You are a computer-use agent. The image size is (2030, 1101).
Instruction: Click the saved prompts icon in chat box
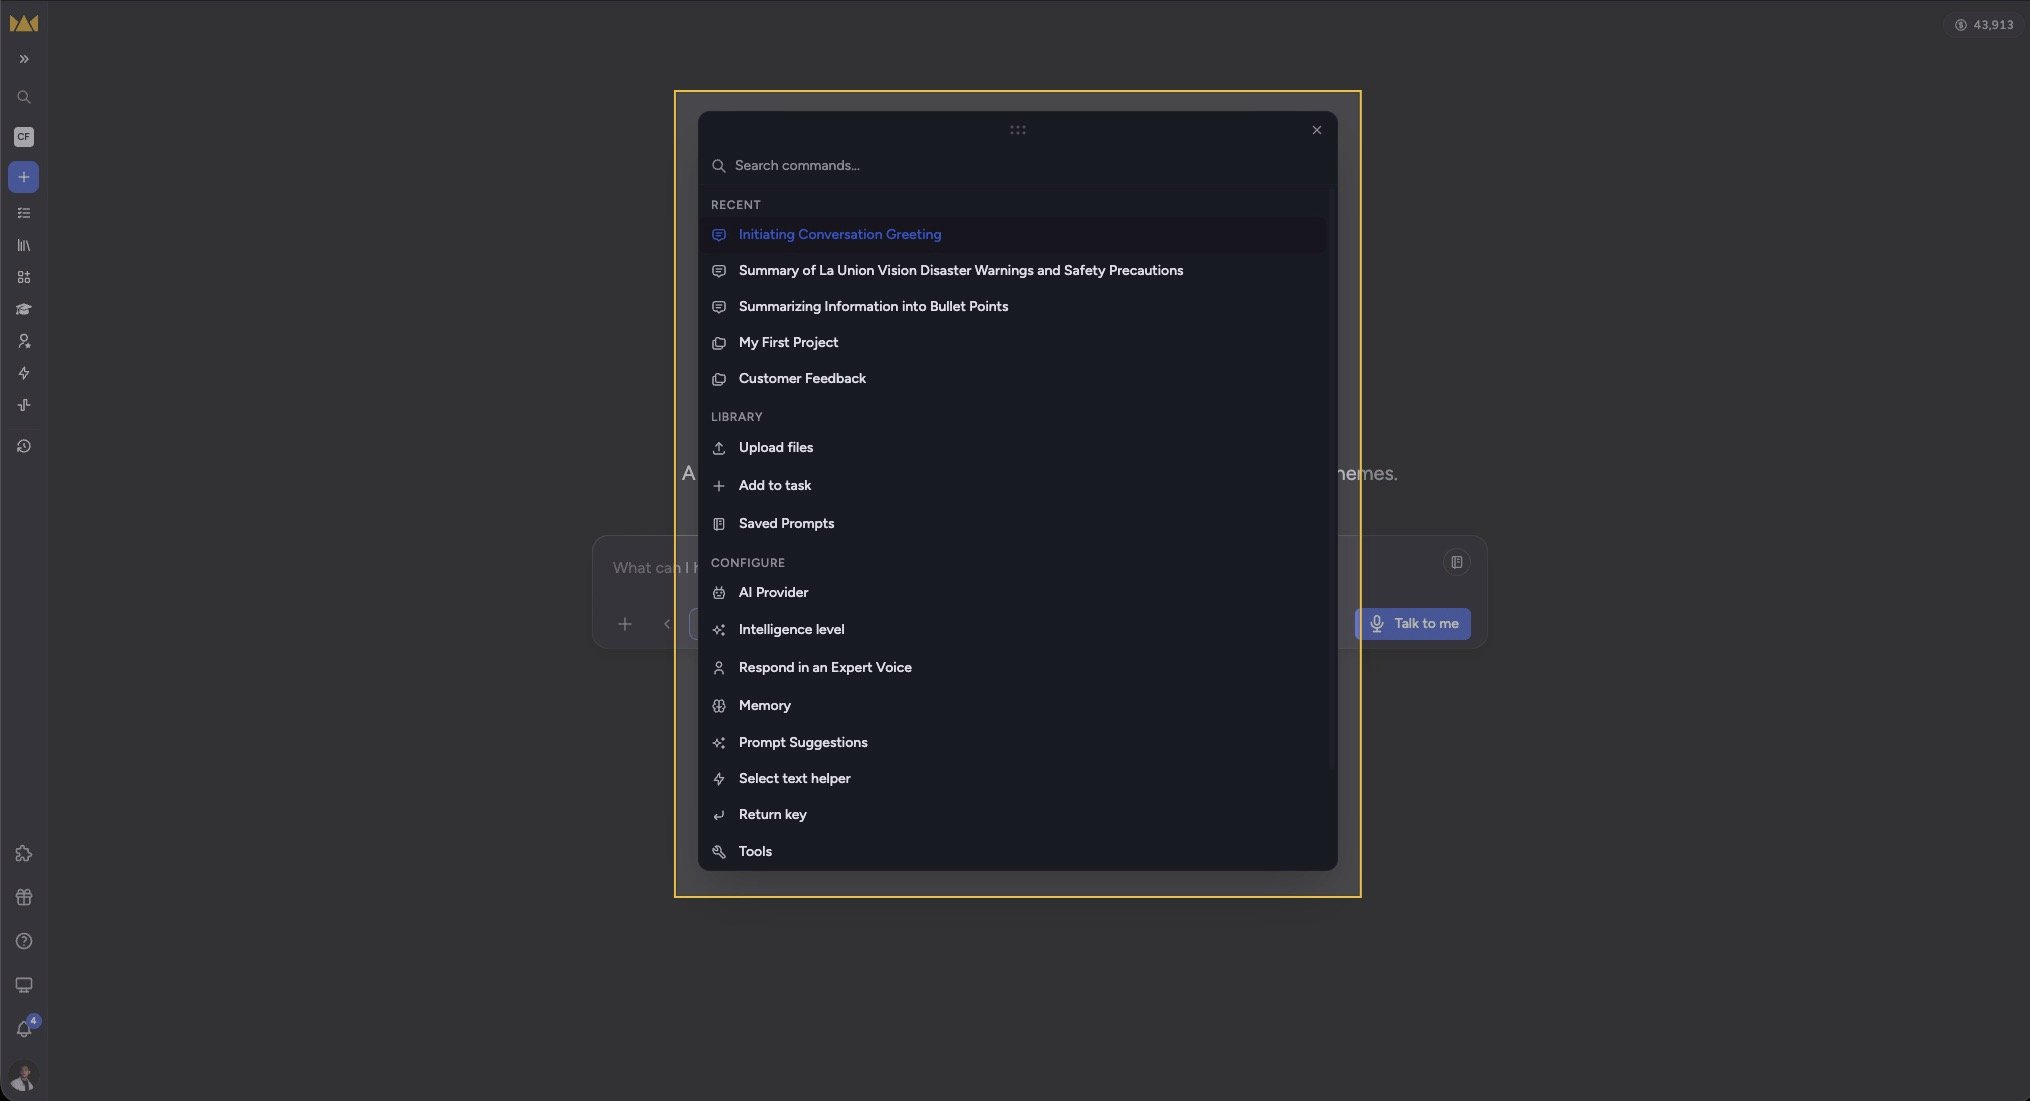tap(1456, 562)
